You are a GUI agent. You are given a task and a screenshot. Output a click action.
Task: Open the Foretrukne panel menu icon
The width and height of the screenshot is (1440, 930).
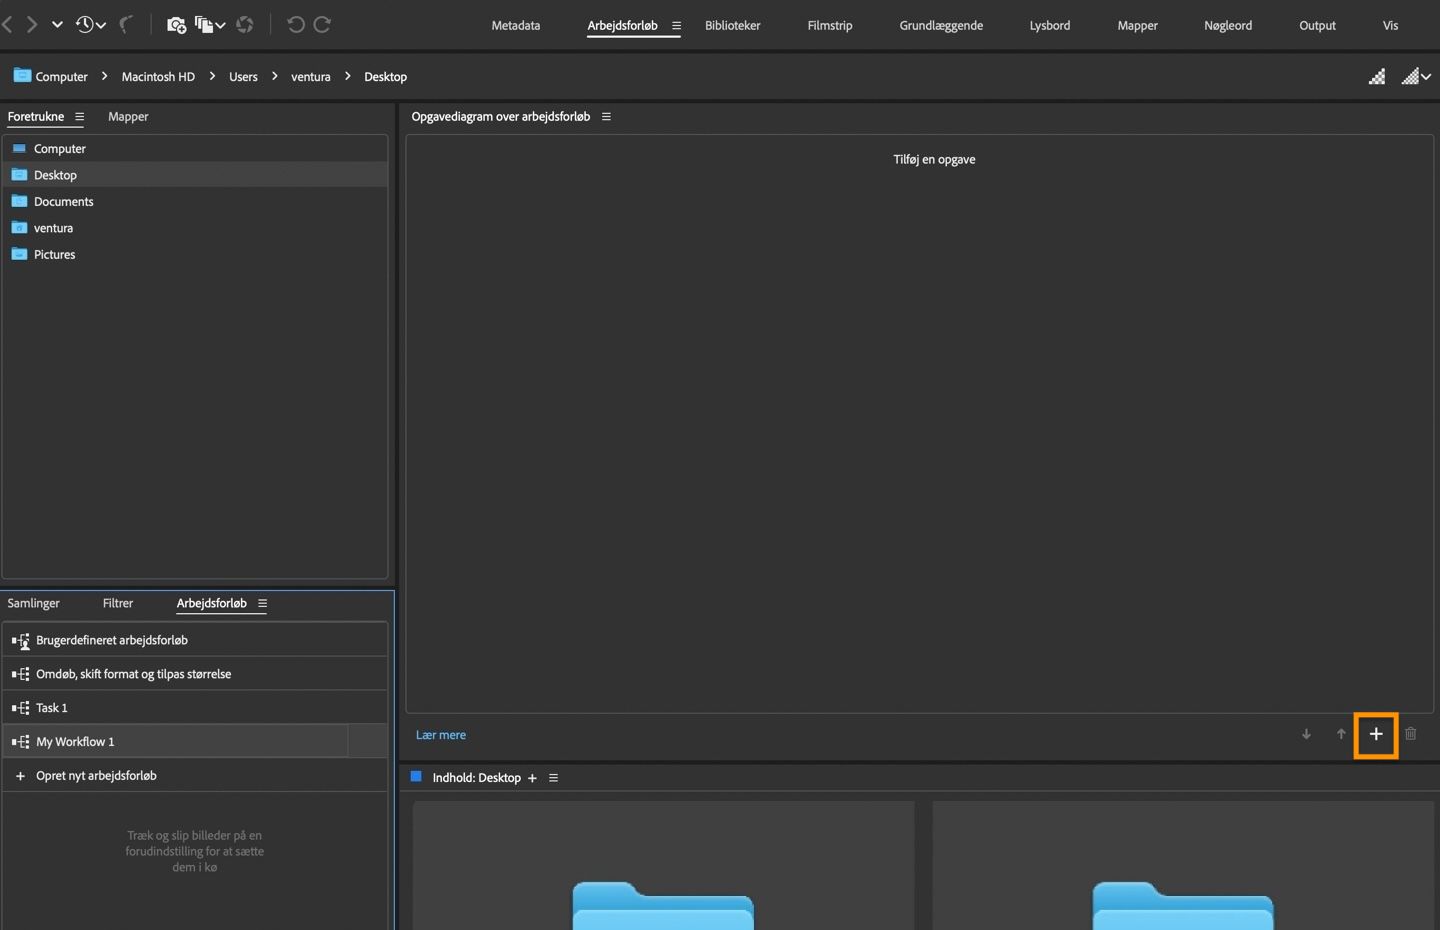[79, 117]
